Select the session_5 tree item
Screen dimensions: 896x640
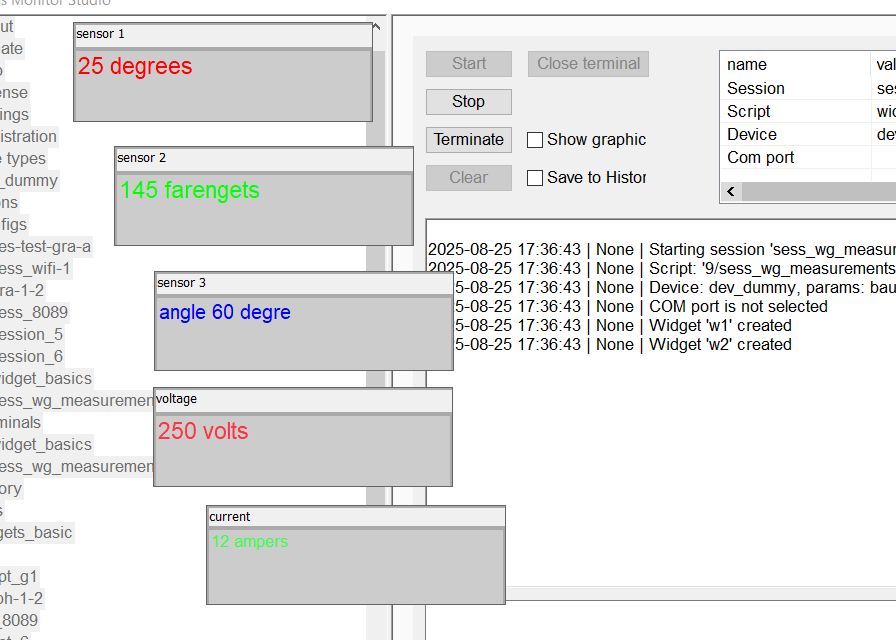pyautogui.click(x=31, y=334)
